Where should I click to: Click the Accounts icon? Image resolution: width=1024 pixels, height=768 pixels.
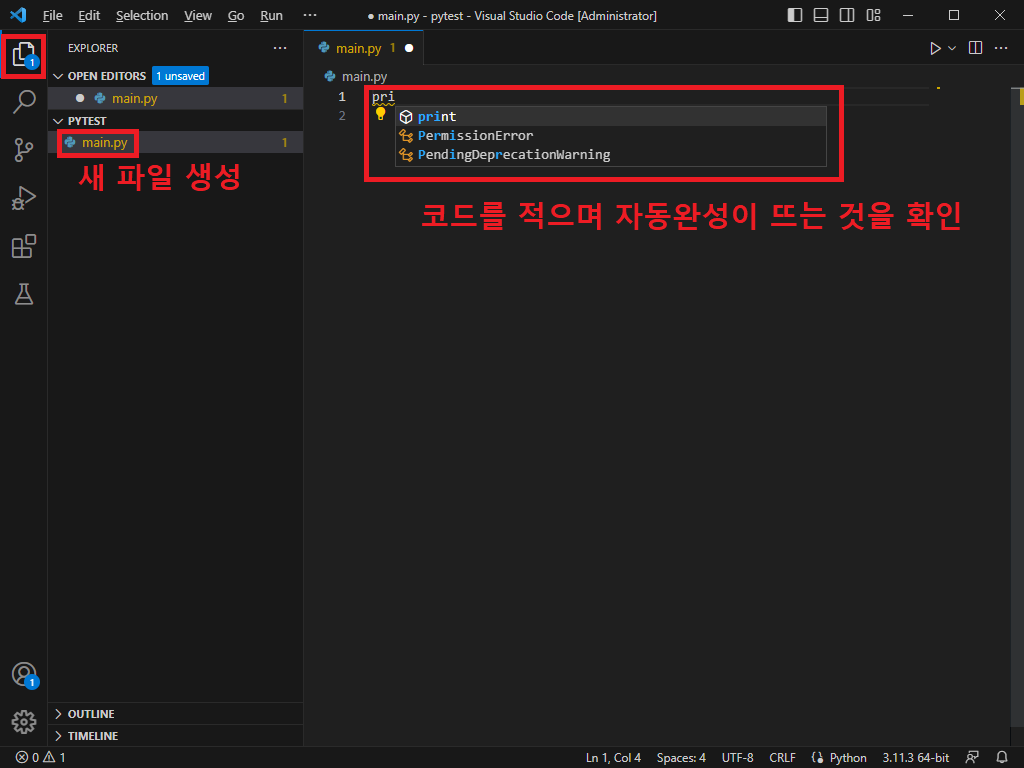pyautogui.click(x=24, y=674)
